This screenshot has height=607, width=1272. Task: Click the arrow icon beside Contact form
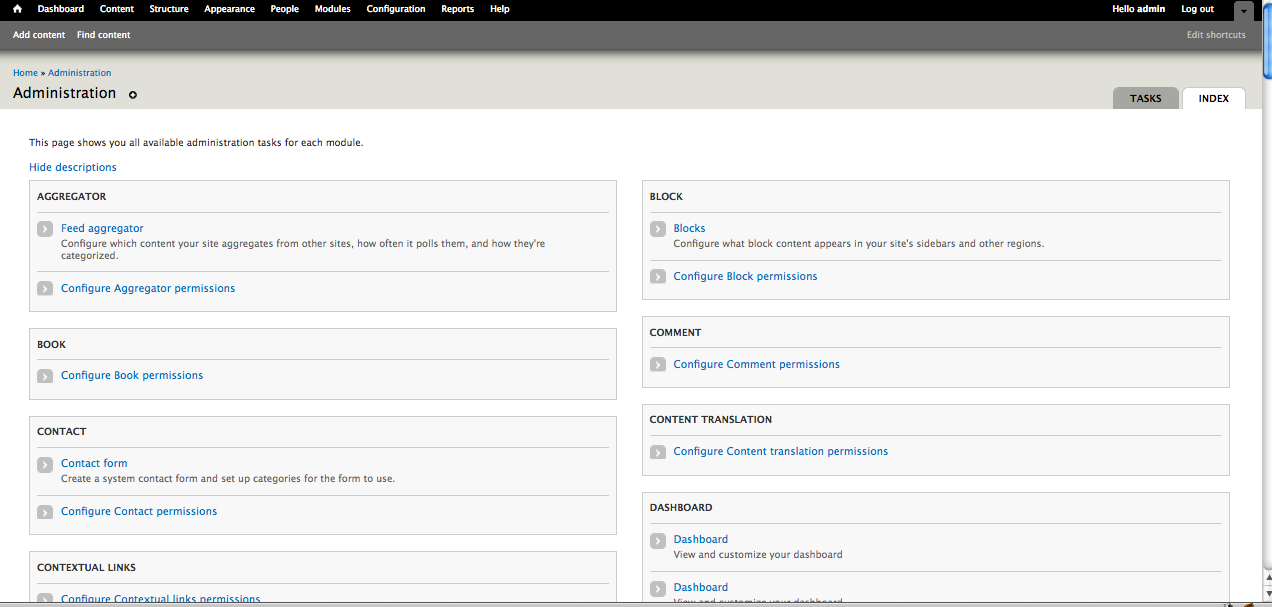coord(44,463)
